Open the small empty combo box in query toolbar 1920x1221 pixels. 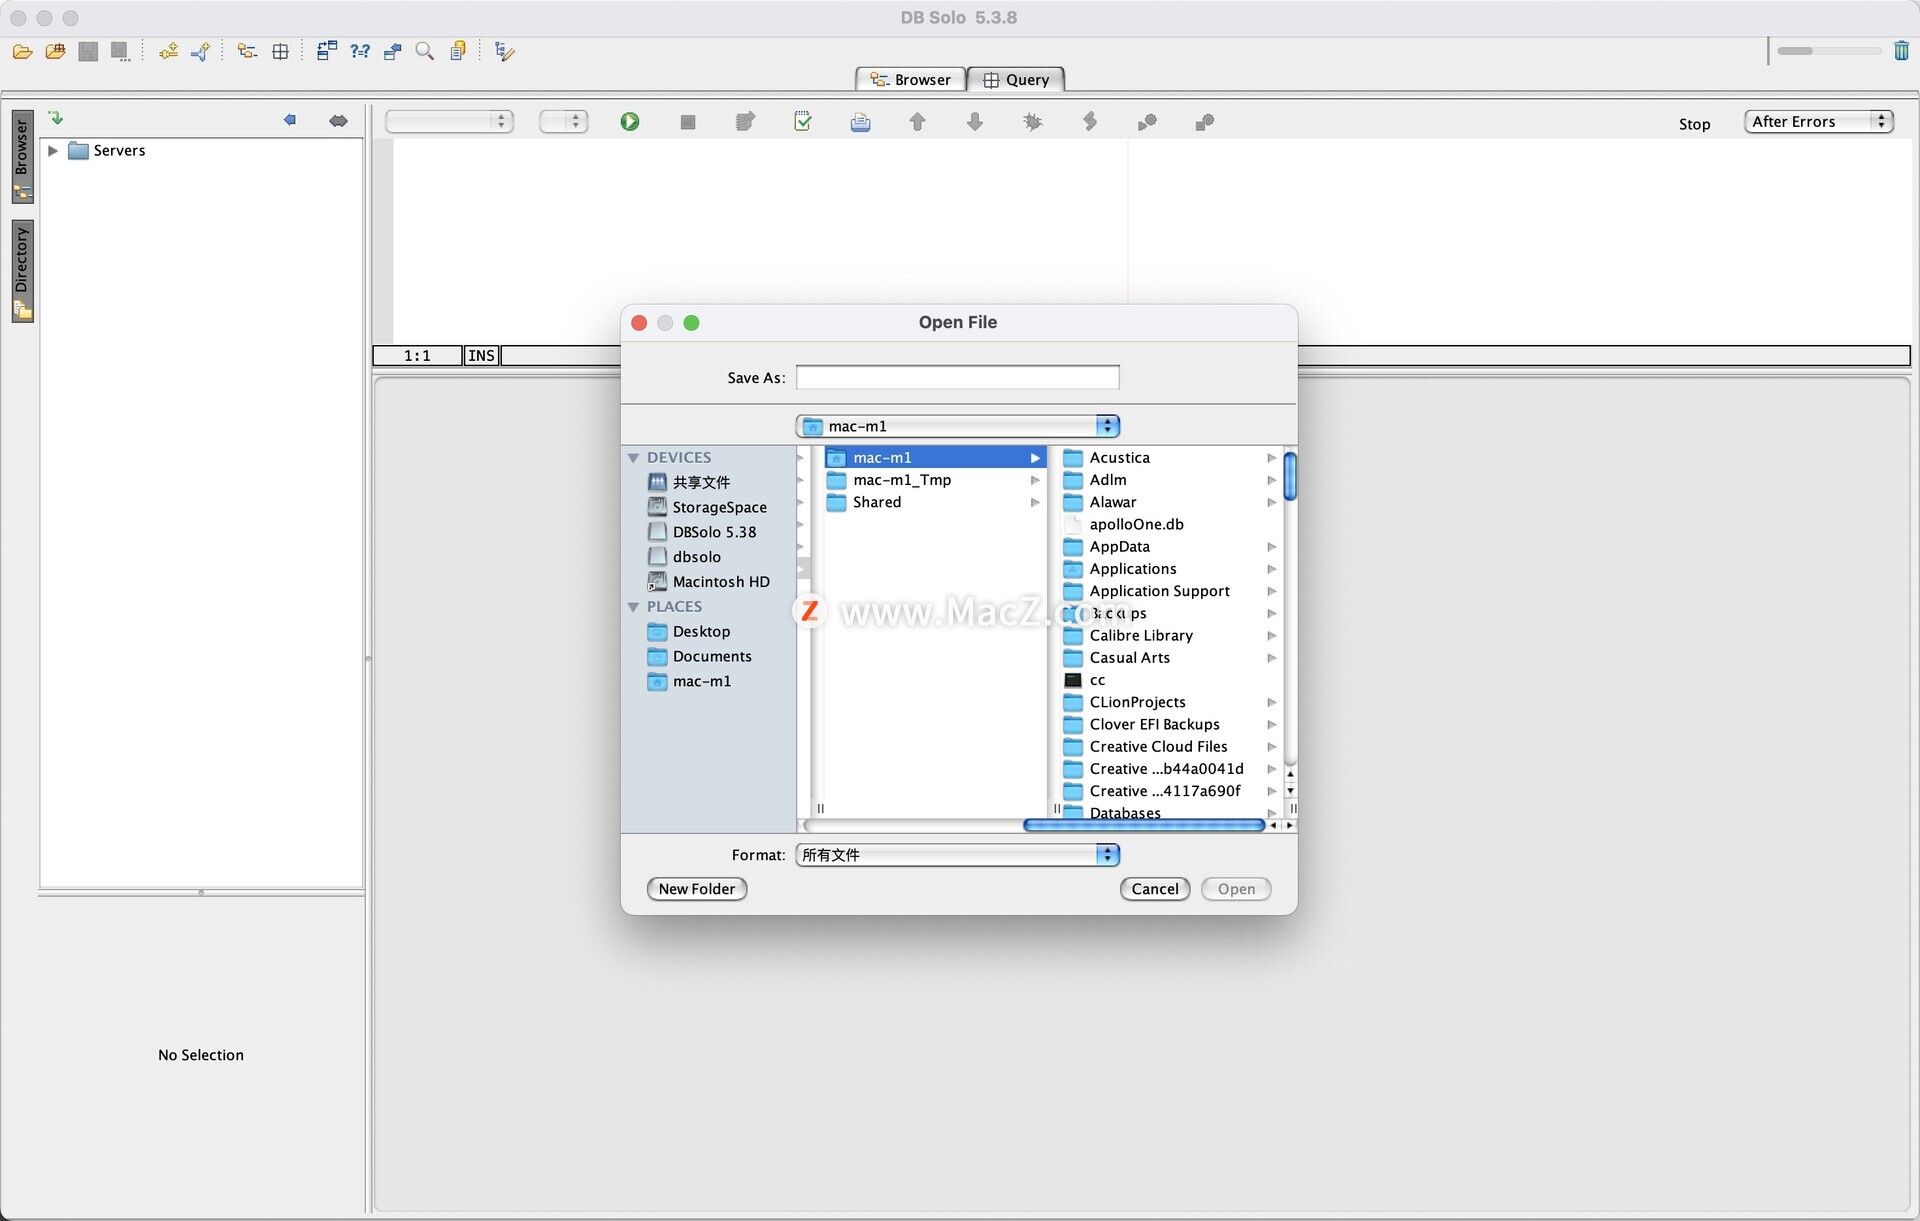(564, 122)
